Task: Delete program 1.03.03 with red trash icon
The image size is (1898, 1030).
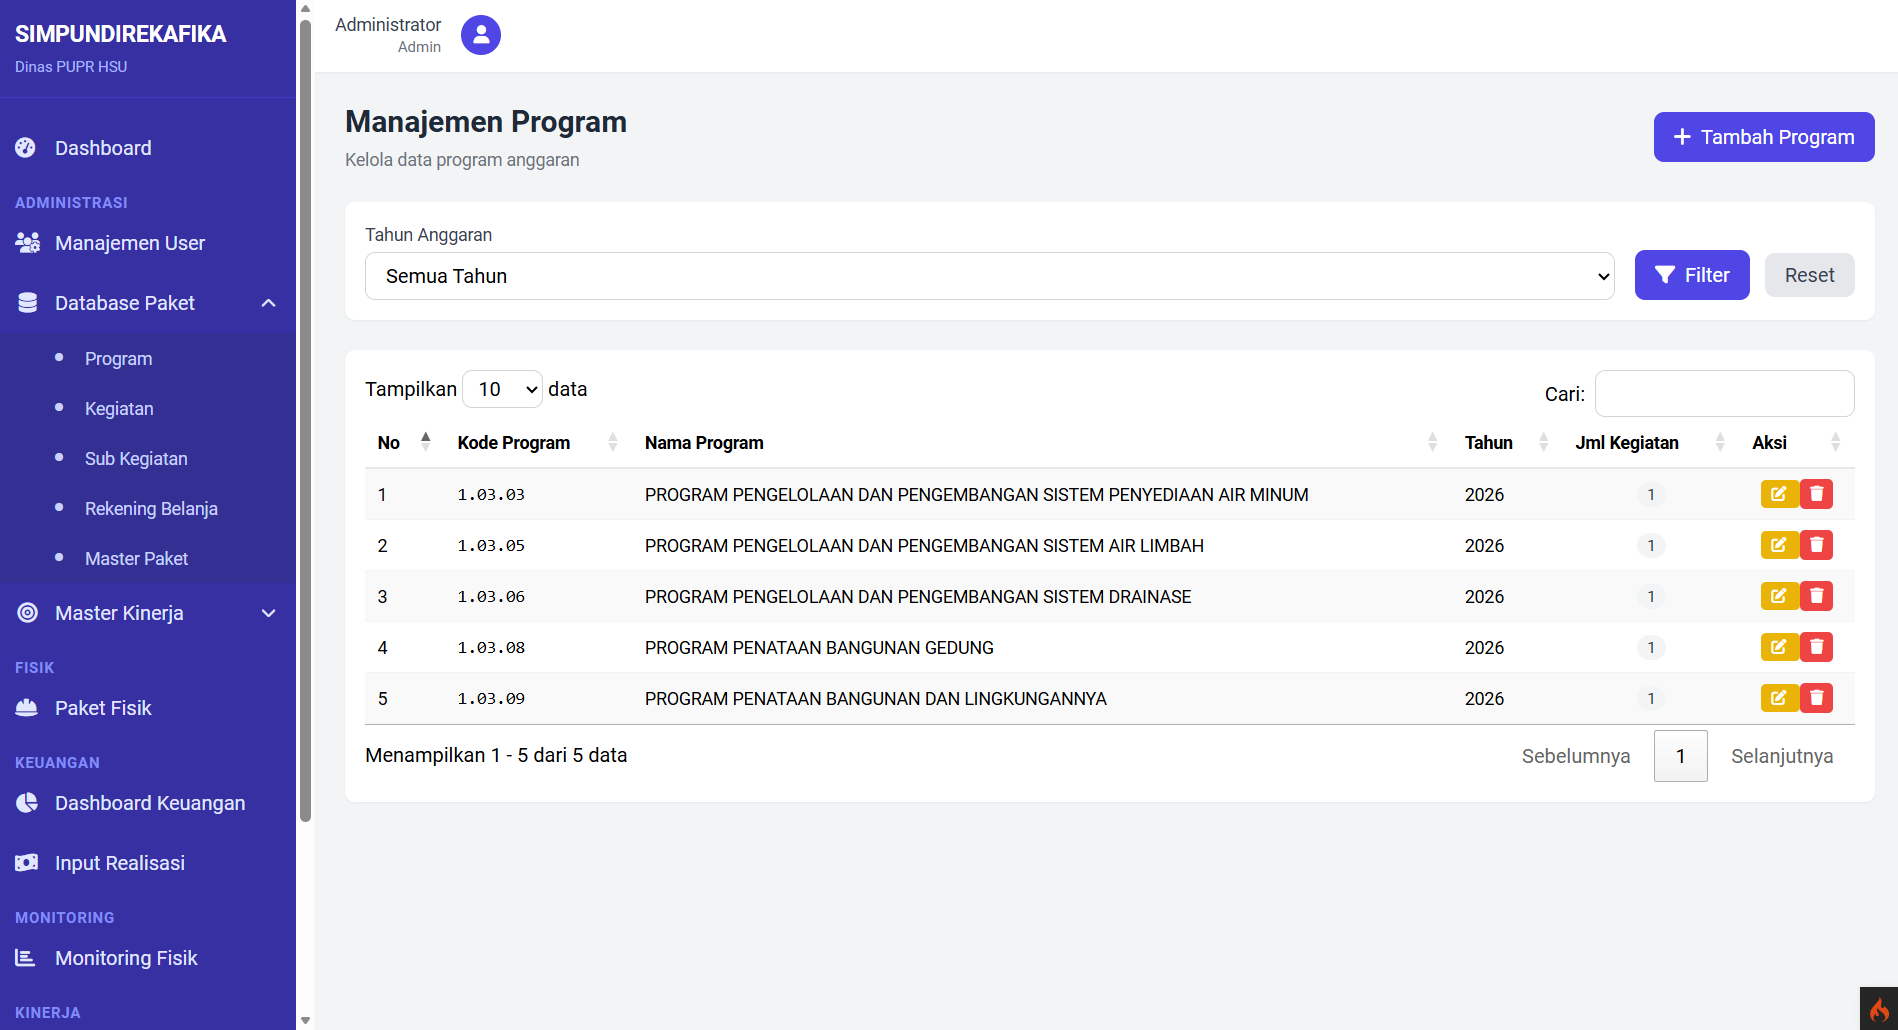Action: [x=1817, y=494]
